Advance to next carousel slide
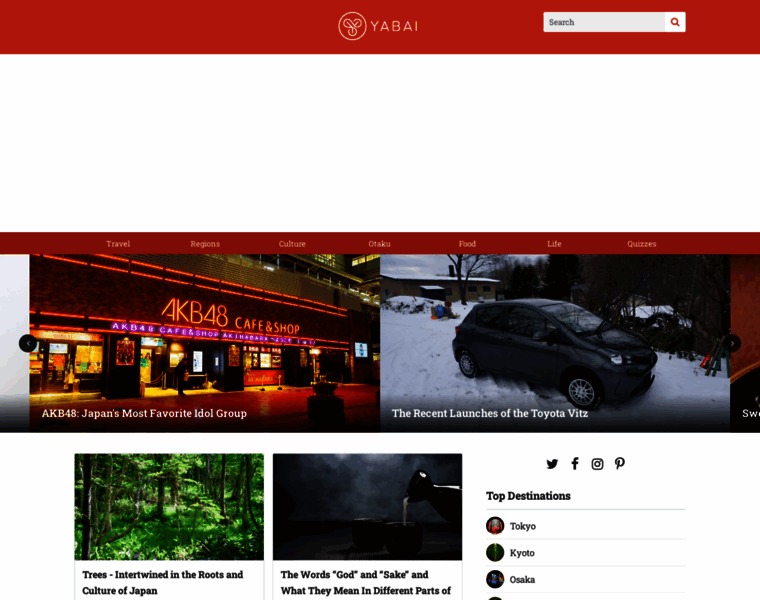This screenshot has height=600, width=760. click(732, 343)
